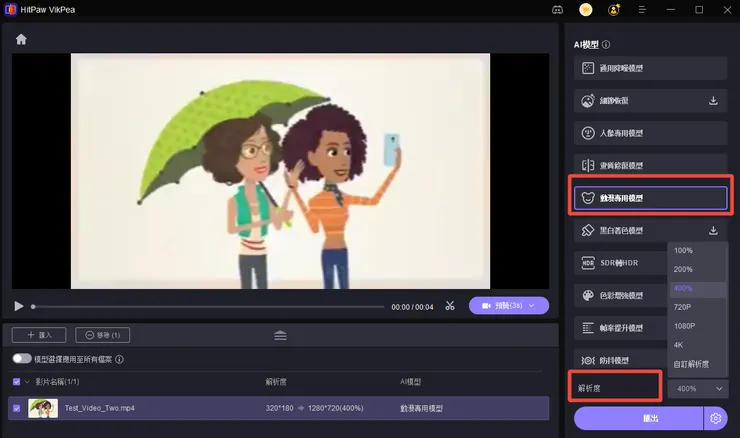Image resolution: width=740 pixels, height=438 pixels.
Task: Open export settings gear icon
Action: pos(715,418)
